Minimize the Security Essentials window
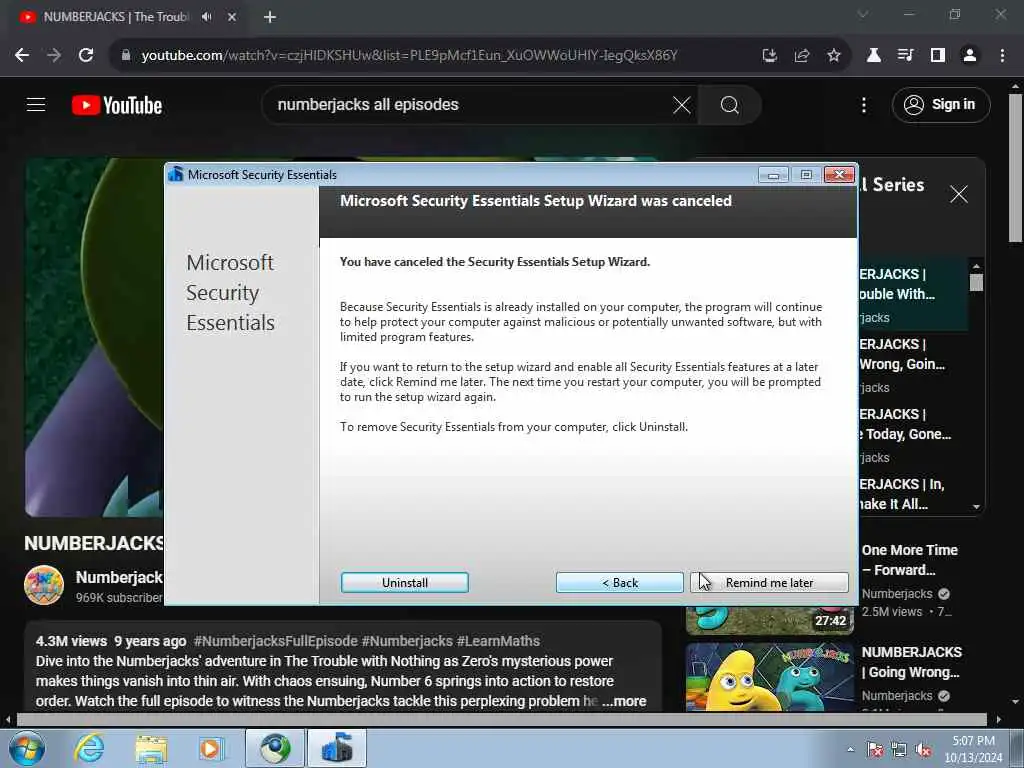 click(x=773, y=174)
